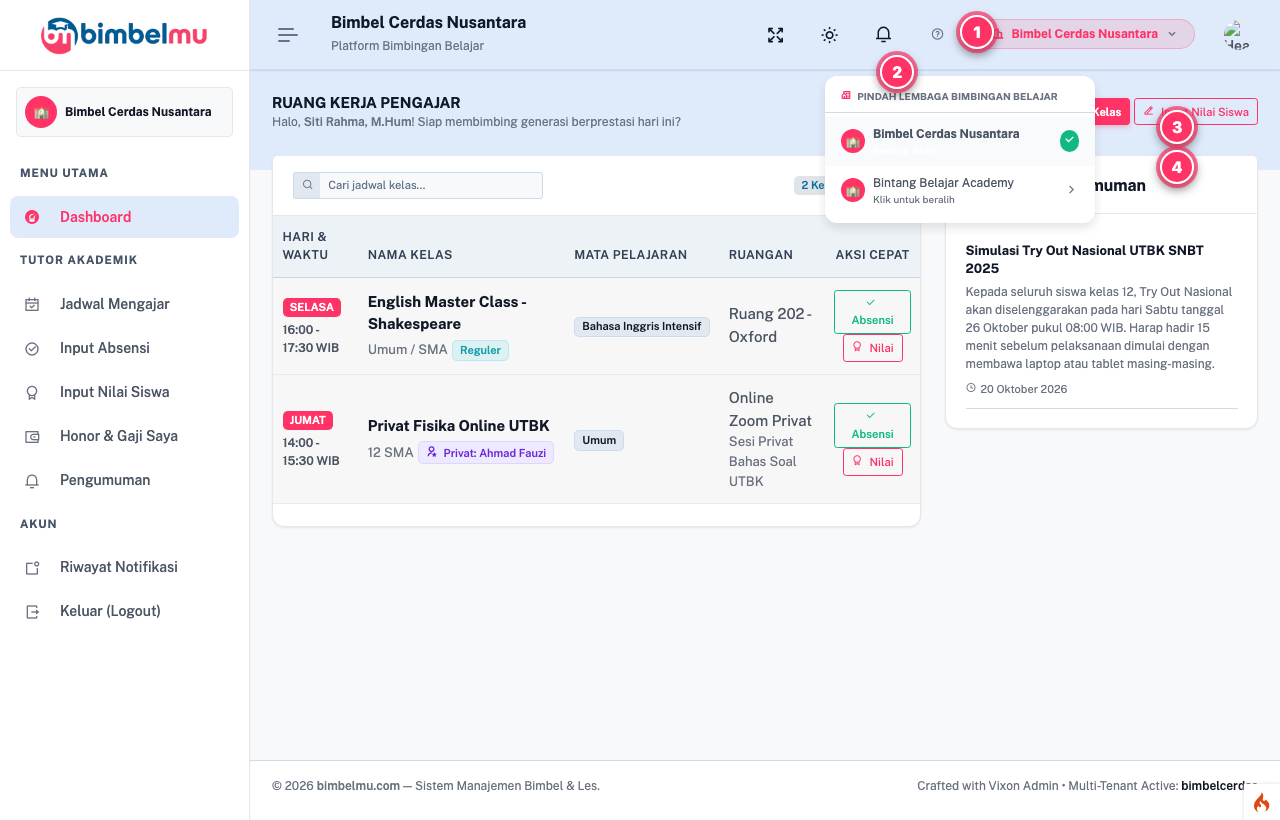Open the Simulasi Try Out Nasional UTBK SNBT announcement
The image size is (1280, 820).
pos(1085,259)
